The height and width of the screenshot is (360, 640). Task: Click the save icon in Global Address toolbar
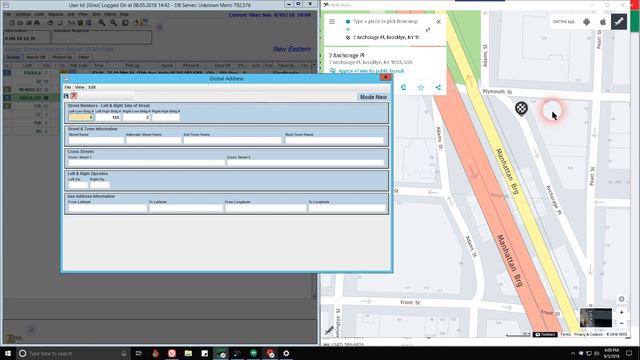(x=66, y=96)
